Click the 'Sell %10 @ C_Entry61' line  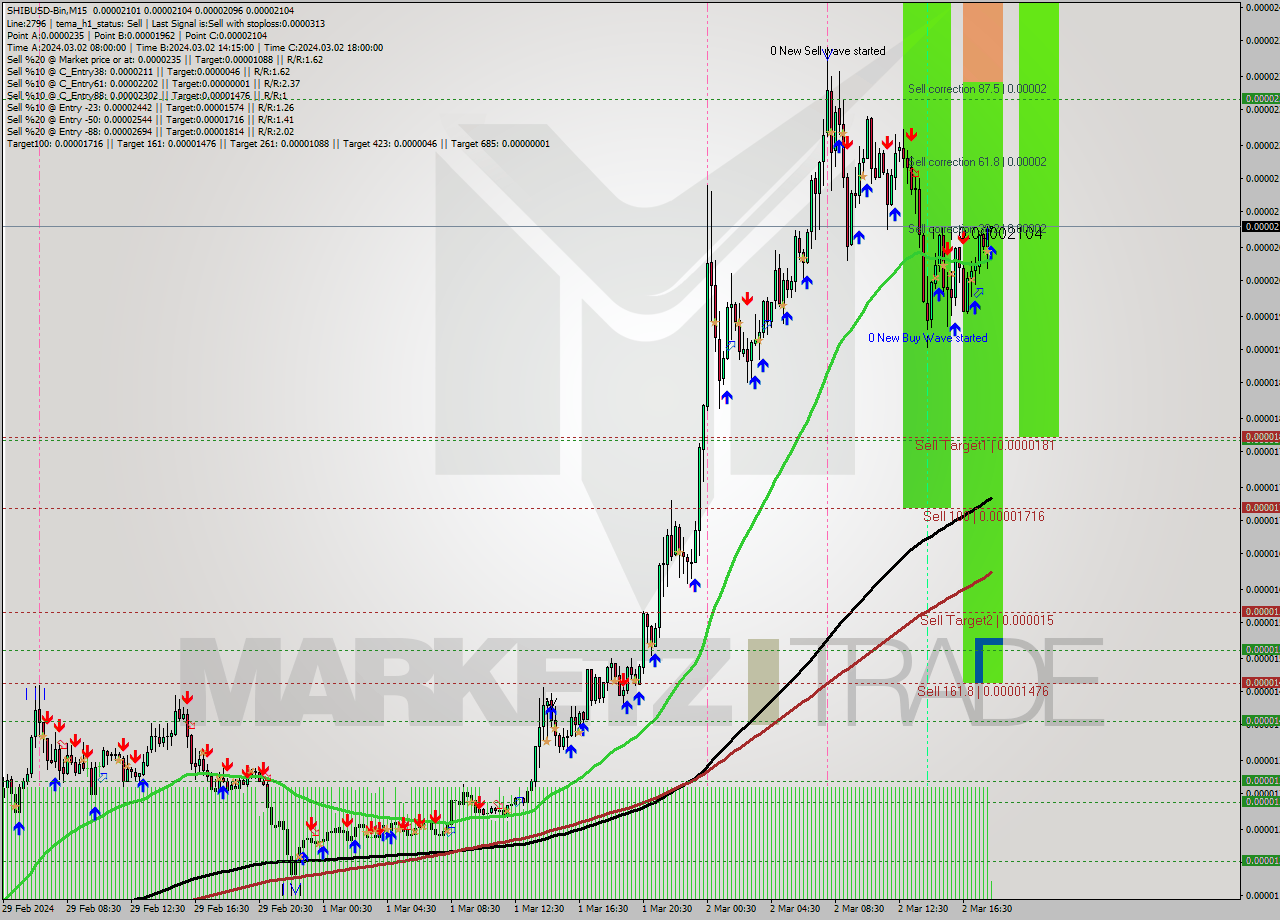pyautogui.click(x=152, y=83)
